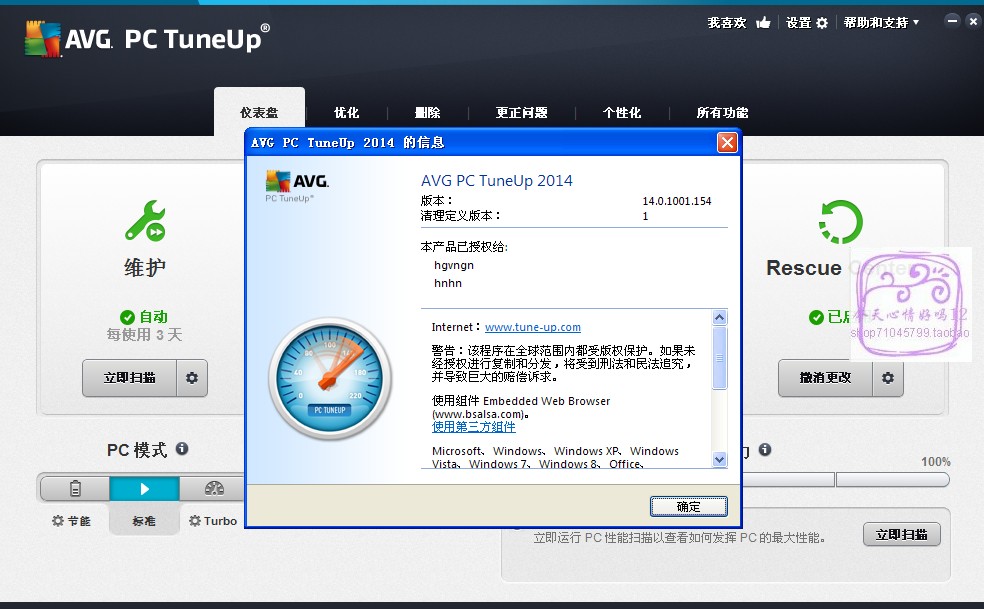Open the 优化 tab
This screenshot has width=984, height=609.
click(346, 112)
